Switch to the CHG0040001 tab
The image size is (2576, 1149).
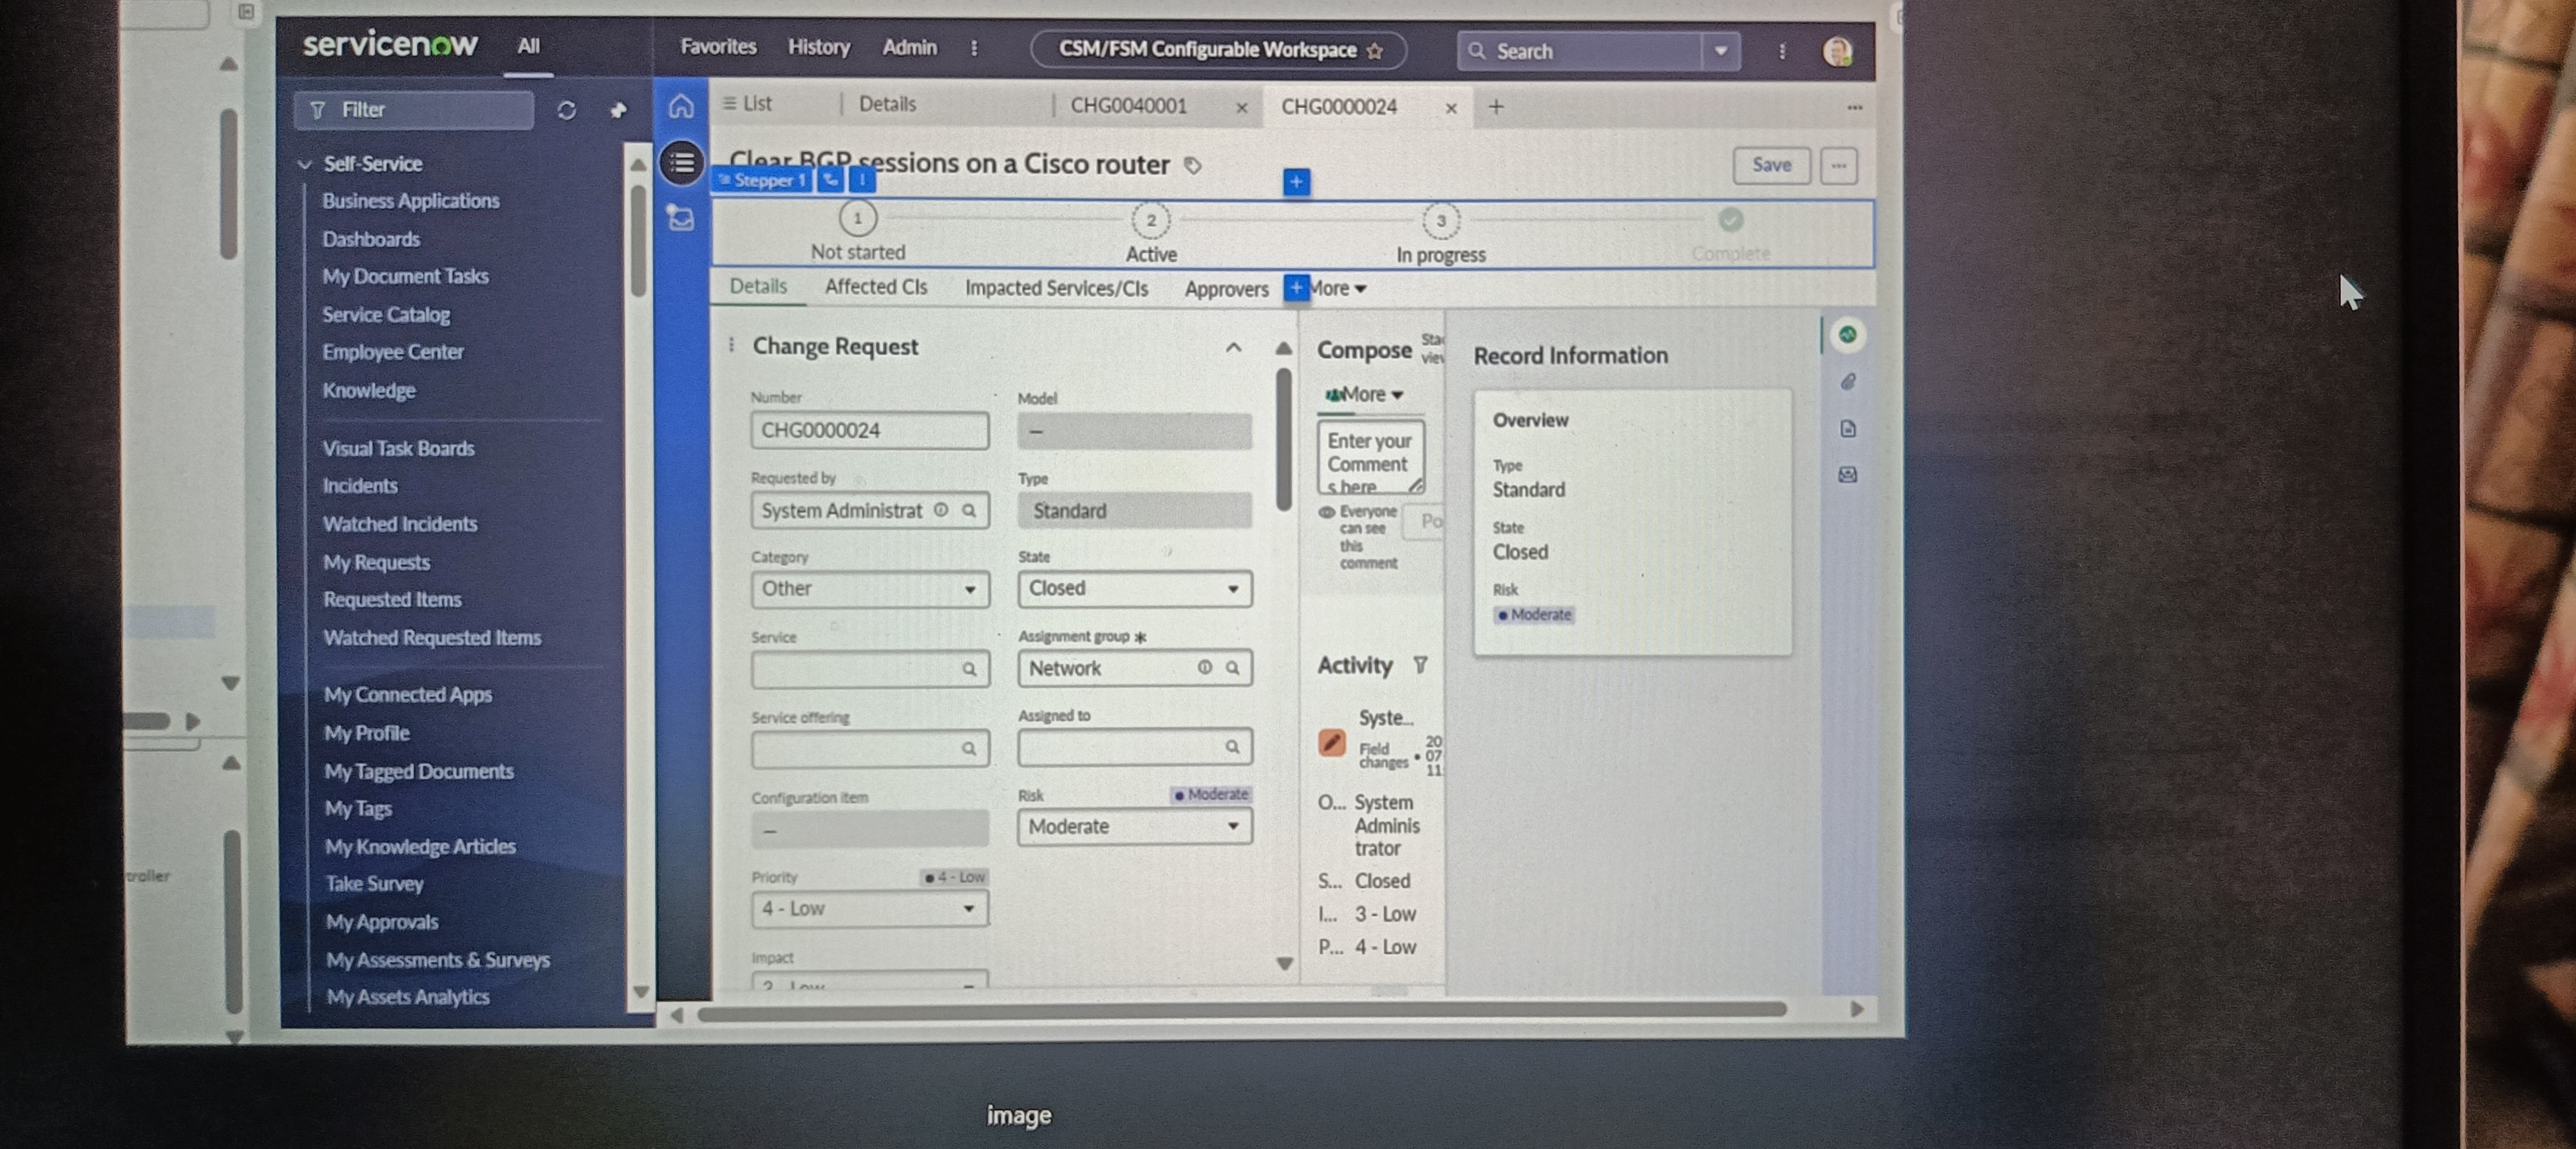[x=1129, y=106]
